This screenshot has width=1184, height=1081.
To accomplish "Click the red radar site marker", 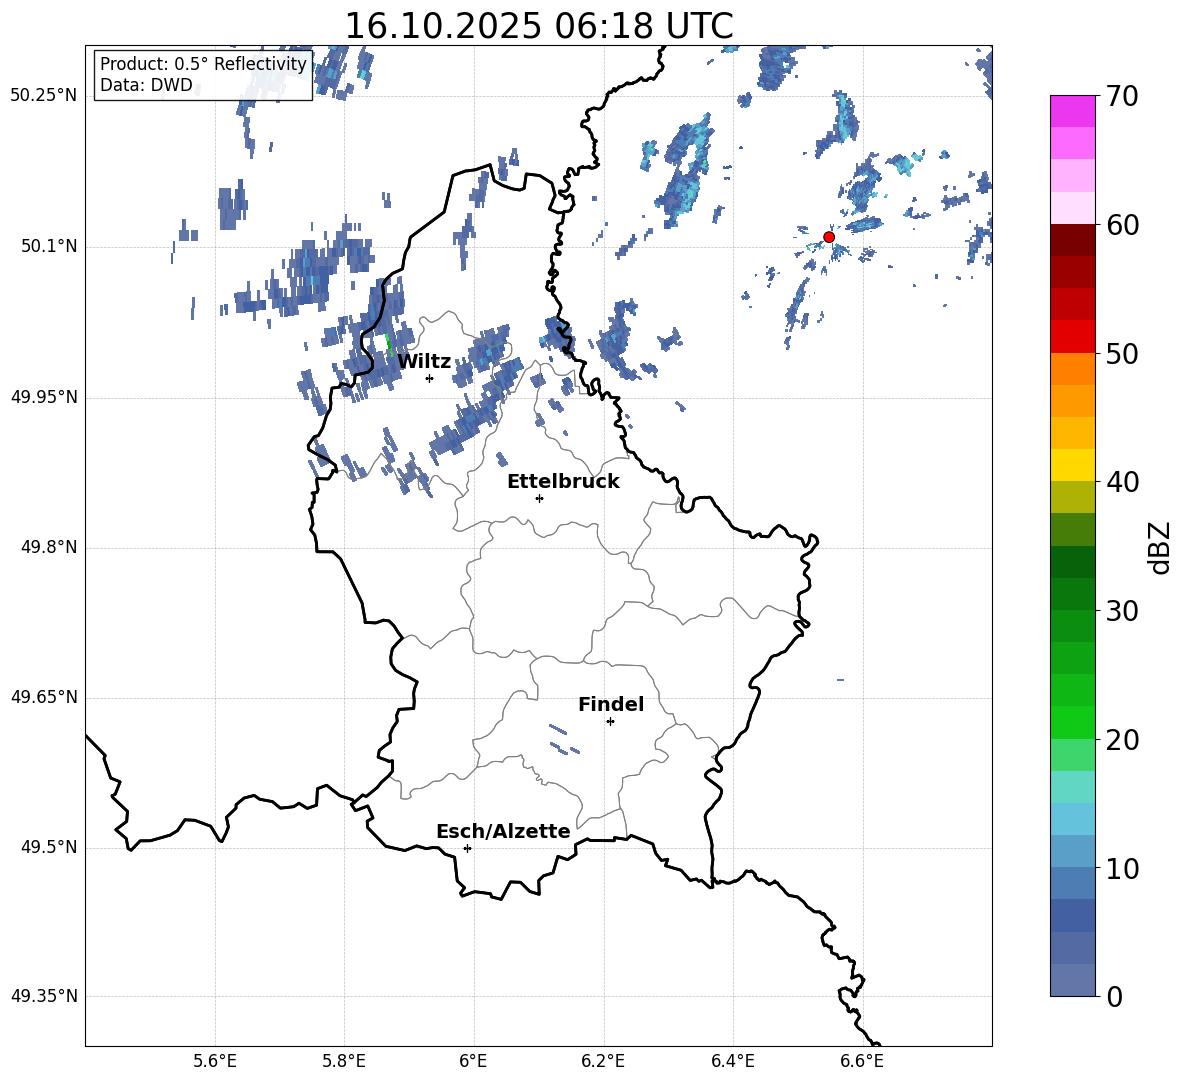I will tap(828, 237).
